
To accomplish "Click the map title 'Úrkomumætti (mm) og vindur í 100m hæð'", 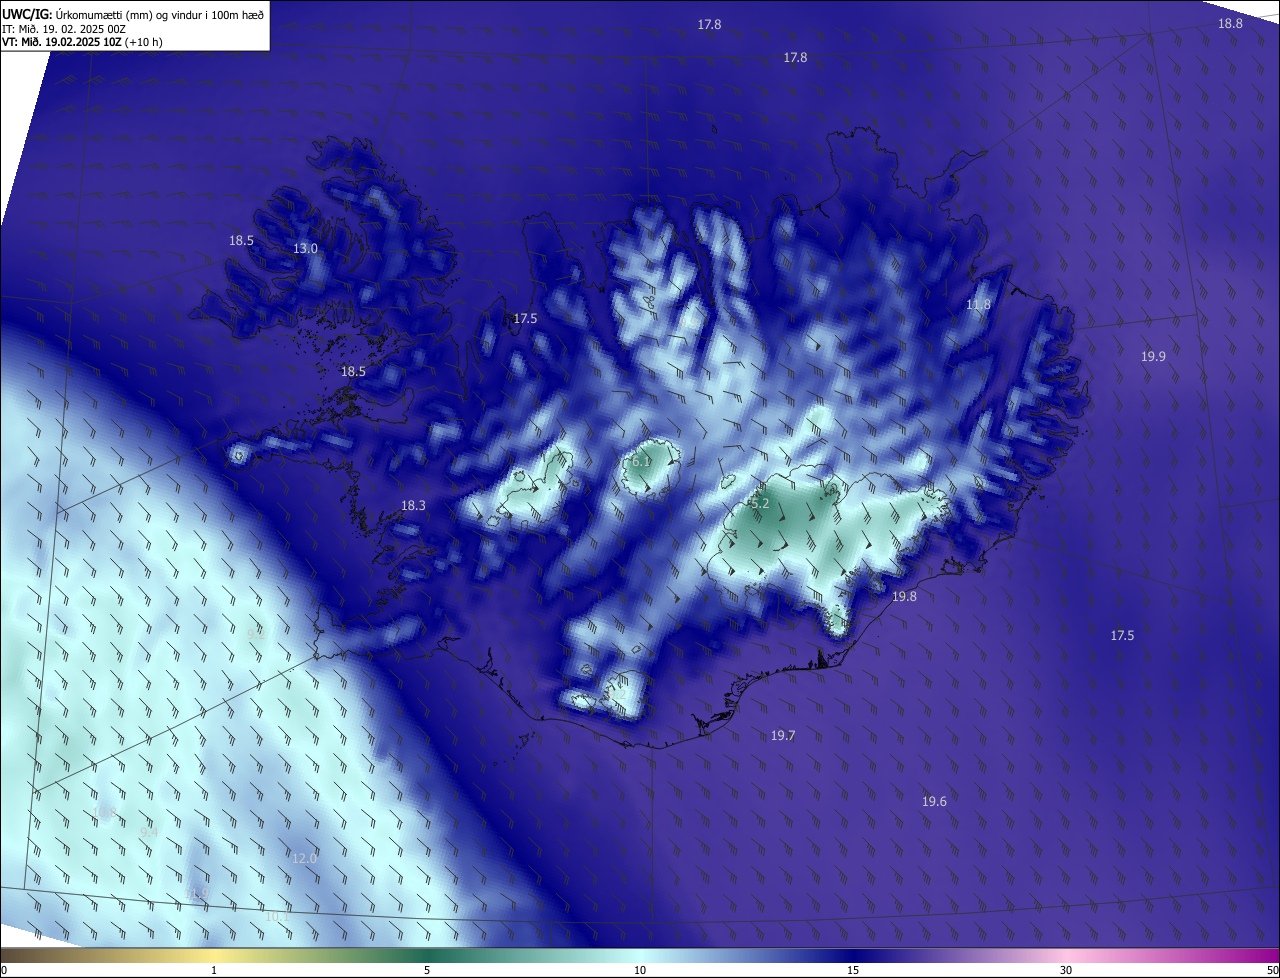I will click(160, 13).
